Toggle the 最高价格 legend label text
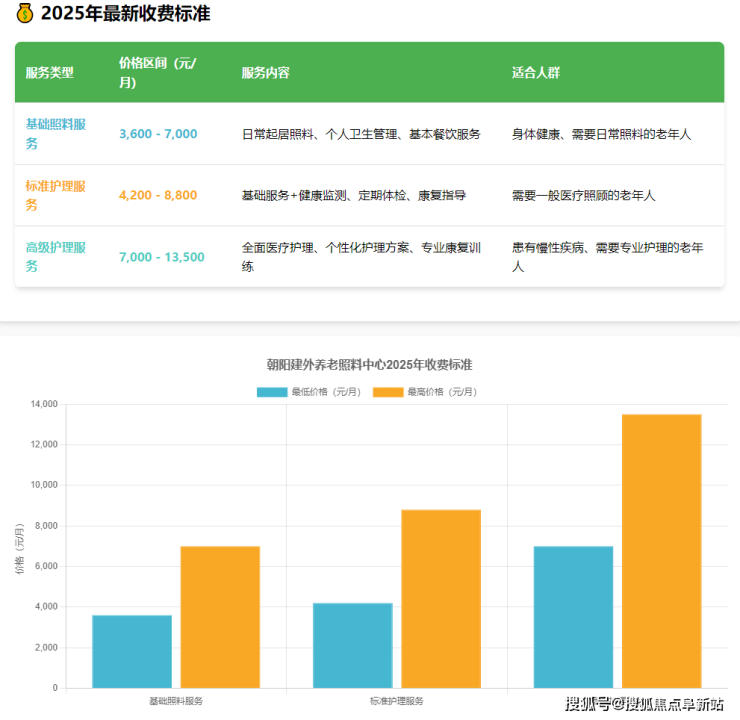The height and width of the screenshot is (720, 740). click(442, 392)
